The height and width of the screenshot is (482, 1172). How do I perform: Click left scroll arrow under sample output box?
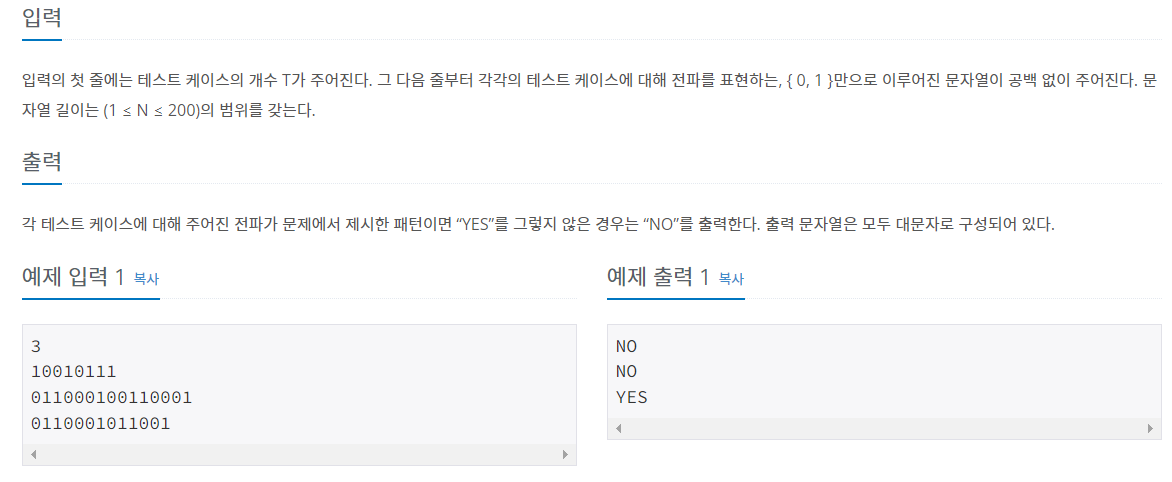618,428
